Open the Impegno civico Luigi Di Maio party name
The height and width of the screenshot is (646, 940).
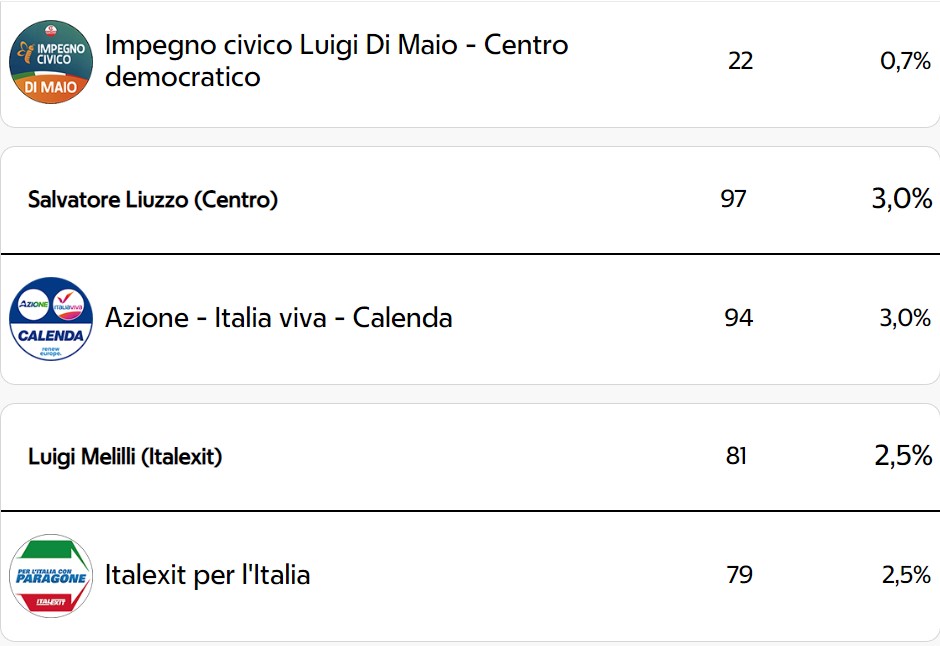click(336, 61)
